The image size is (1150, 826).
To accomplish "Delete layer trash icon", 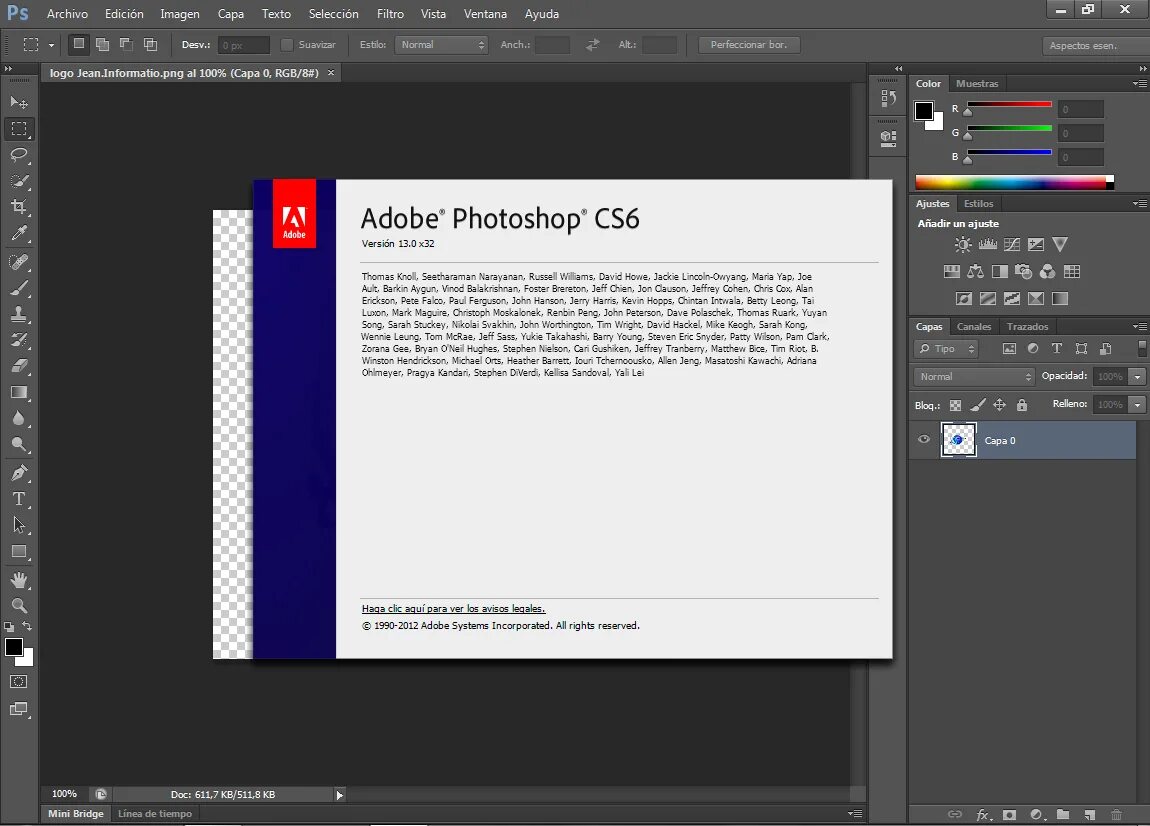I will 1116,815.
